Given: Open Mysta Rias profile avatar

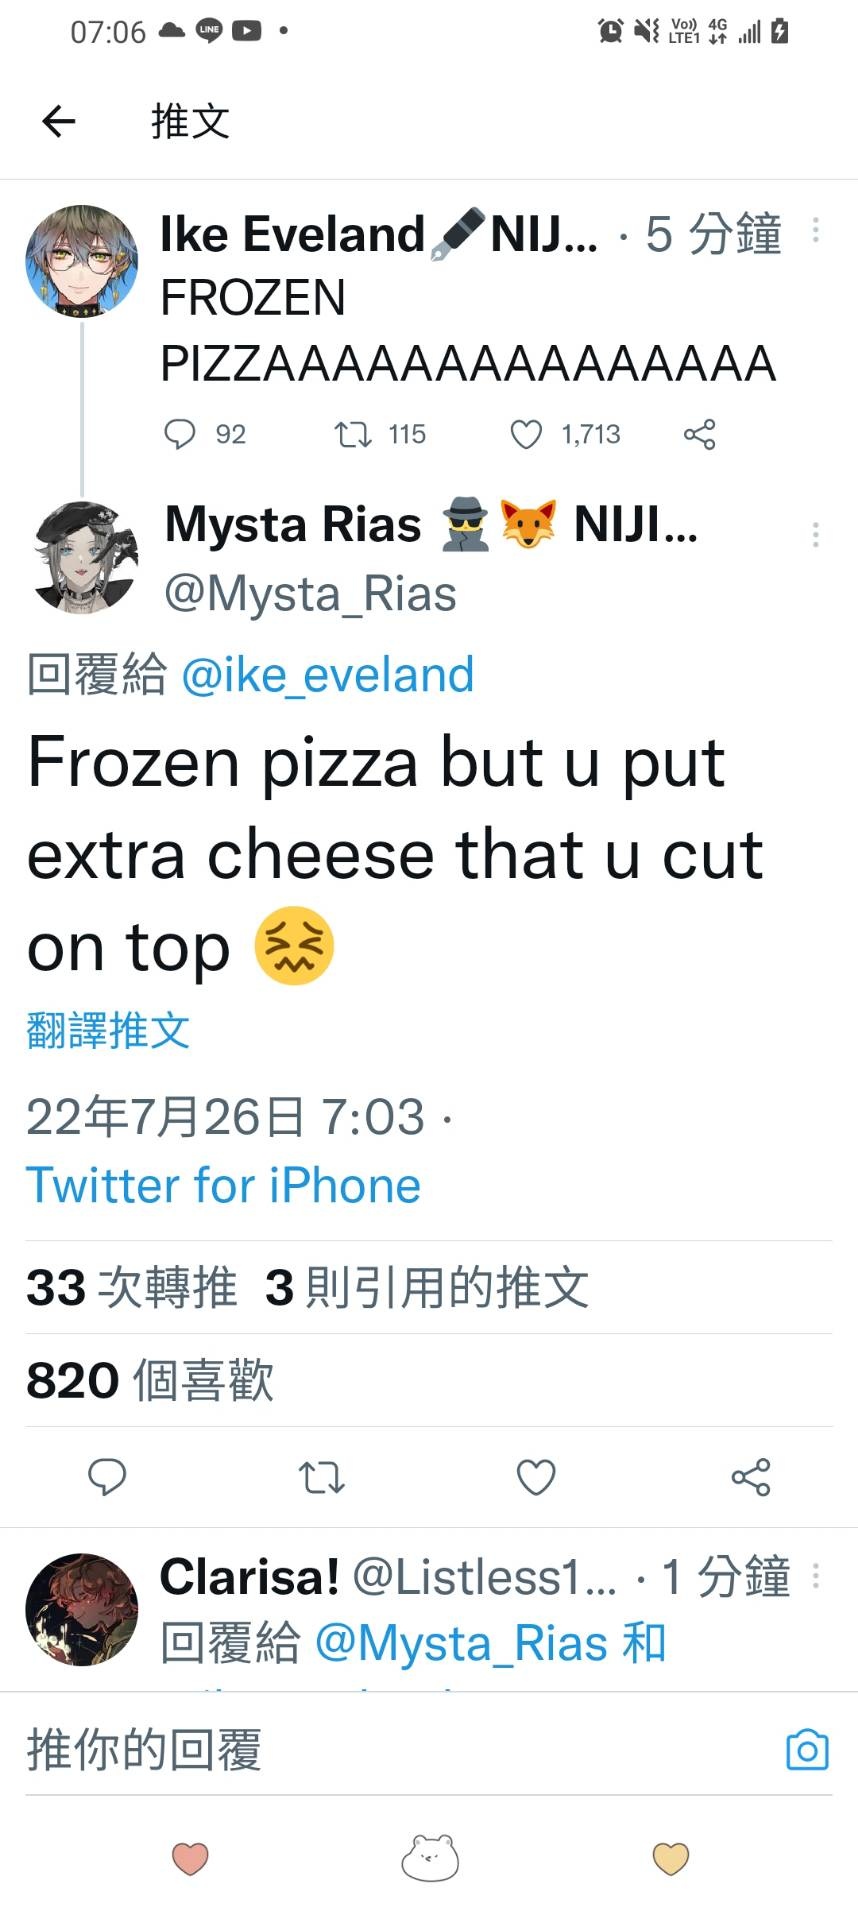Looking at the screenshot, I should [84, 557].
